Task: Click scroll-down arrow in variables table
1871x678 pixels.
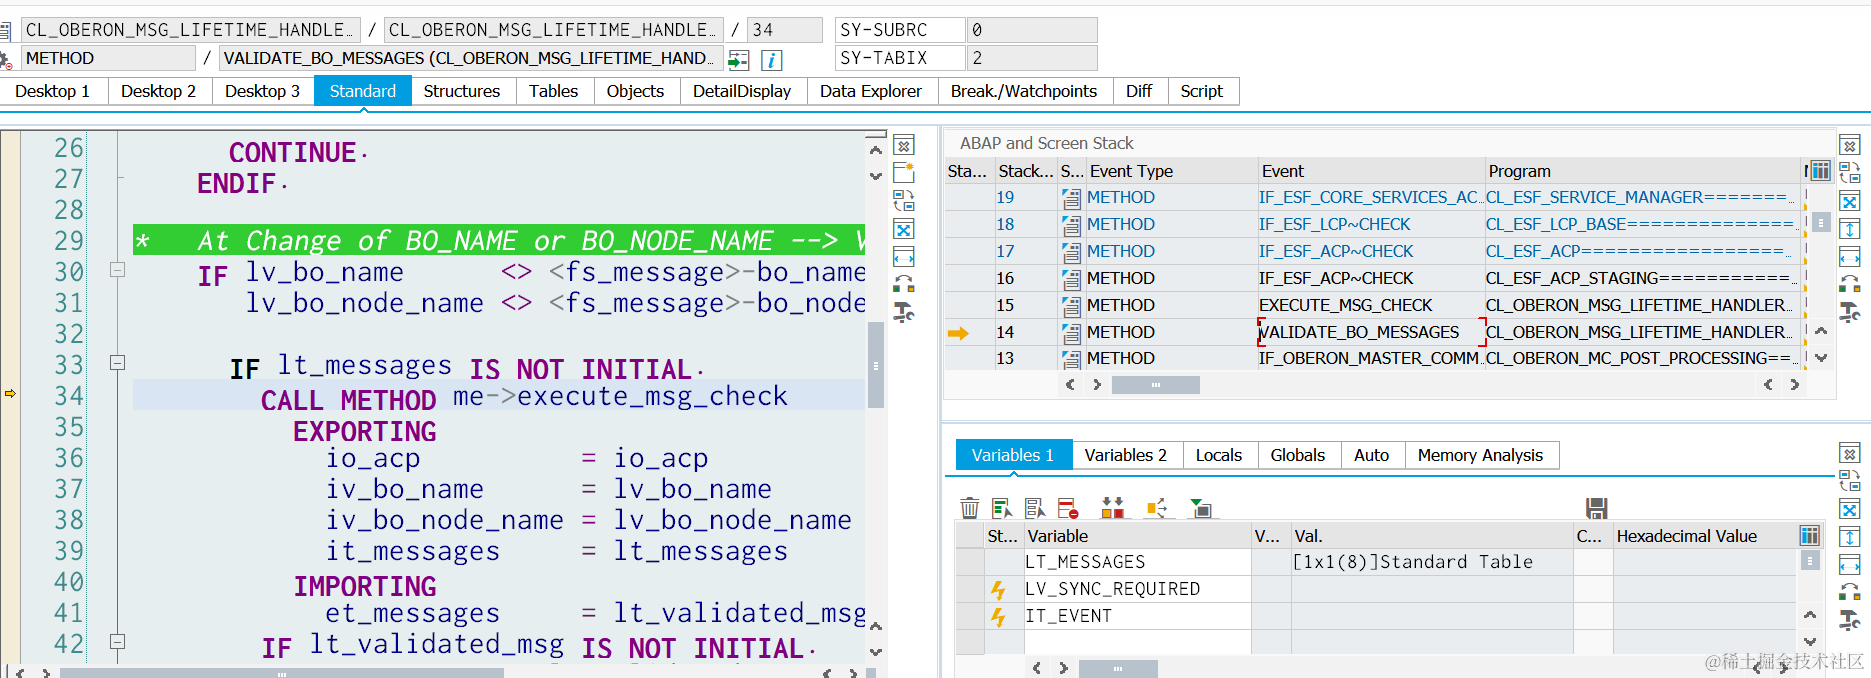Action: pyautogui.click(x=1810, y=641)
